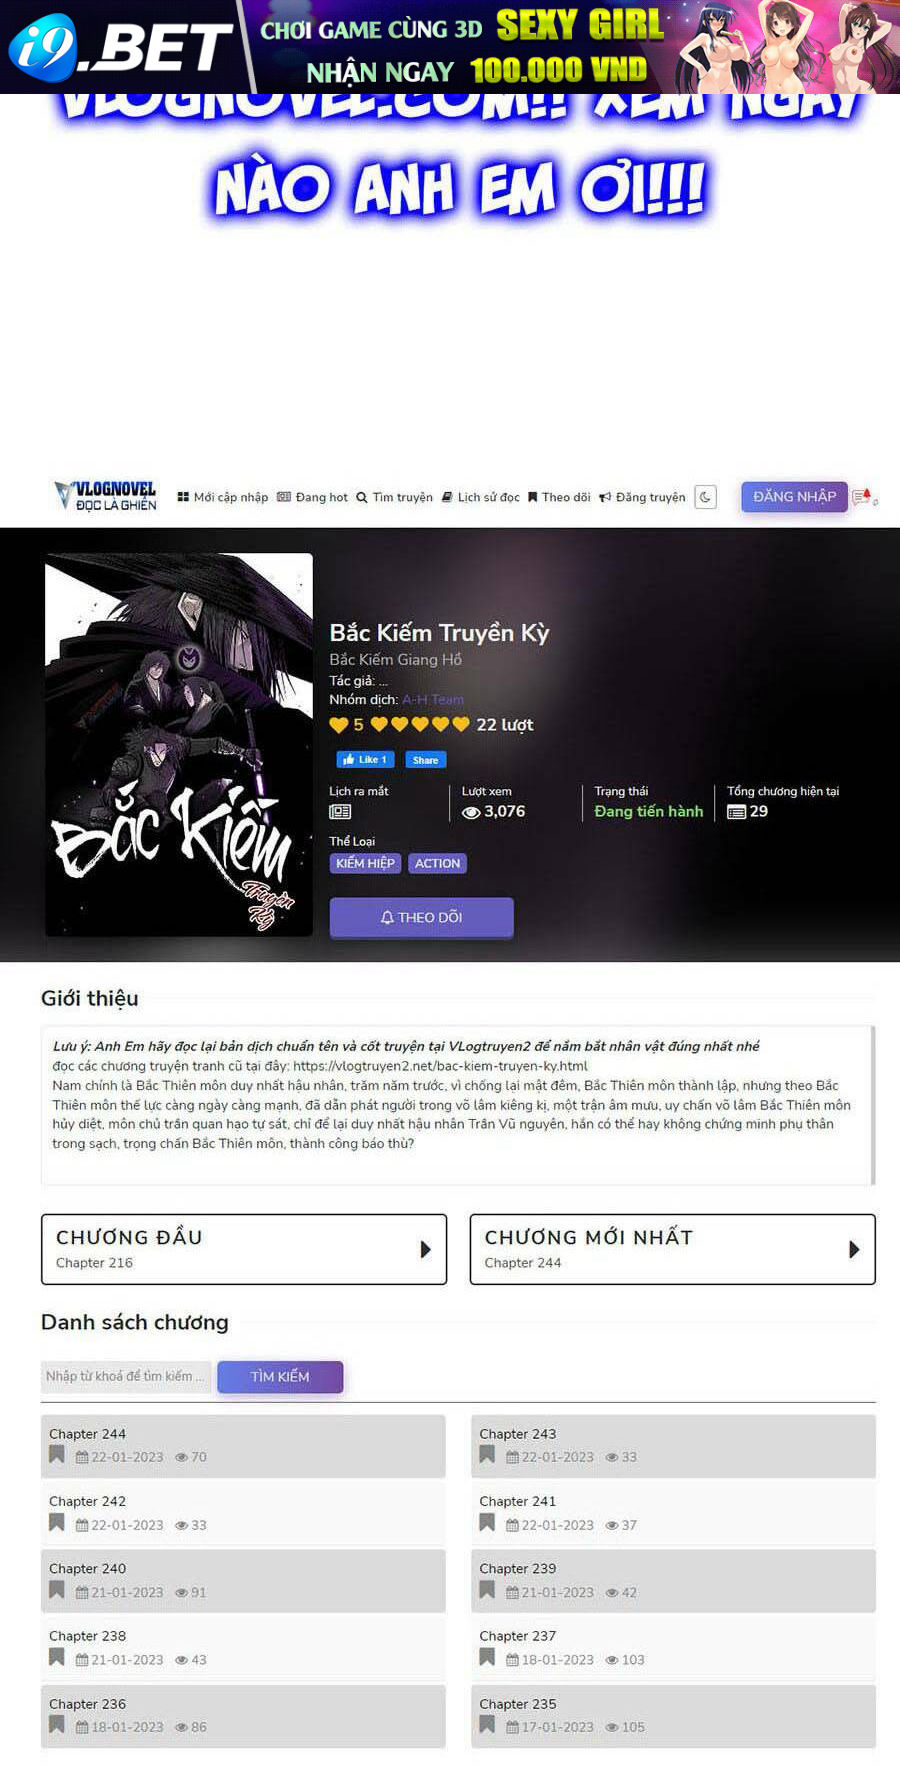This screenshot has width=900, height=1777.
Task: Click the bookmark icon for Chapter 240
Action: (57, 1590)
